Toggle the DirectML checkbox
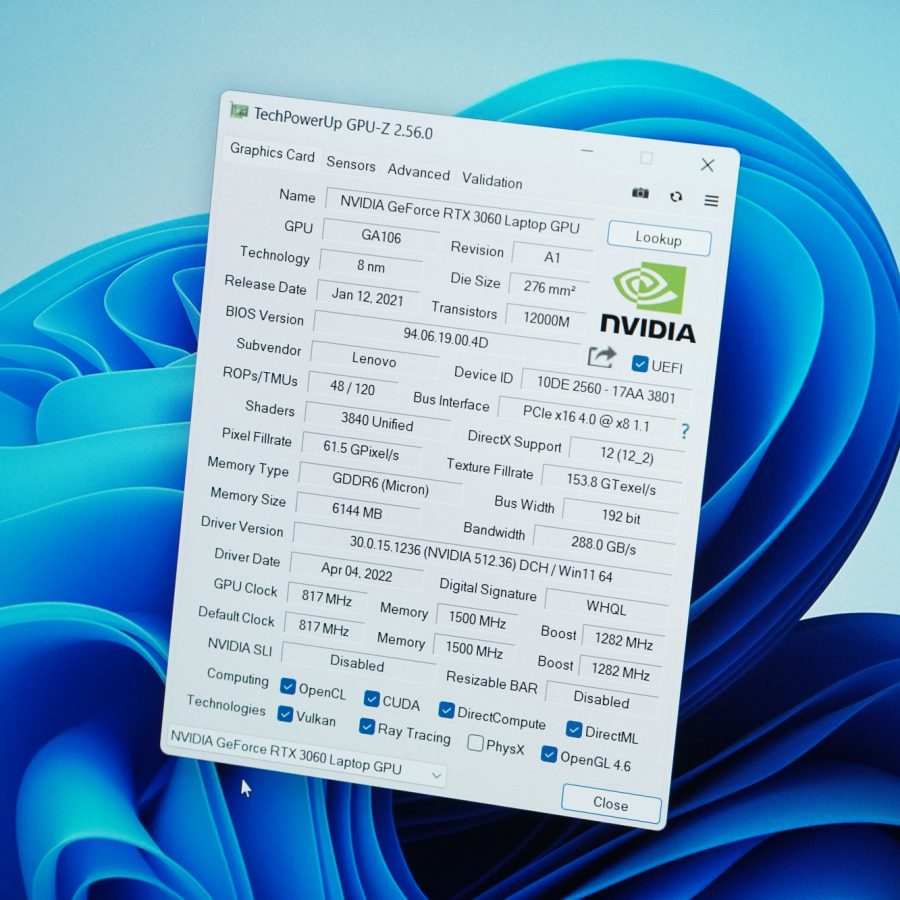900x900 pixels. coord(573,729)
